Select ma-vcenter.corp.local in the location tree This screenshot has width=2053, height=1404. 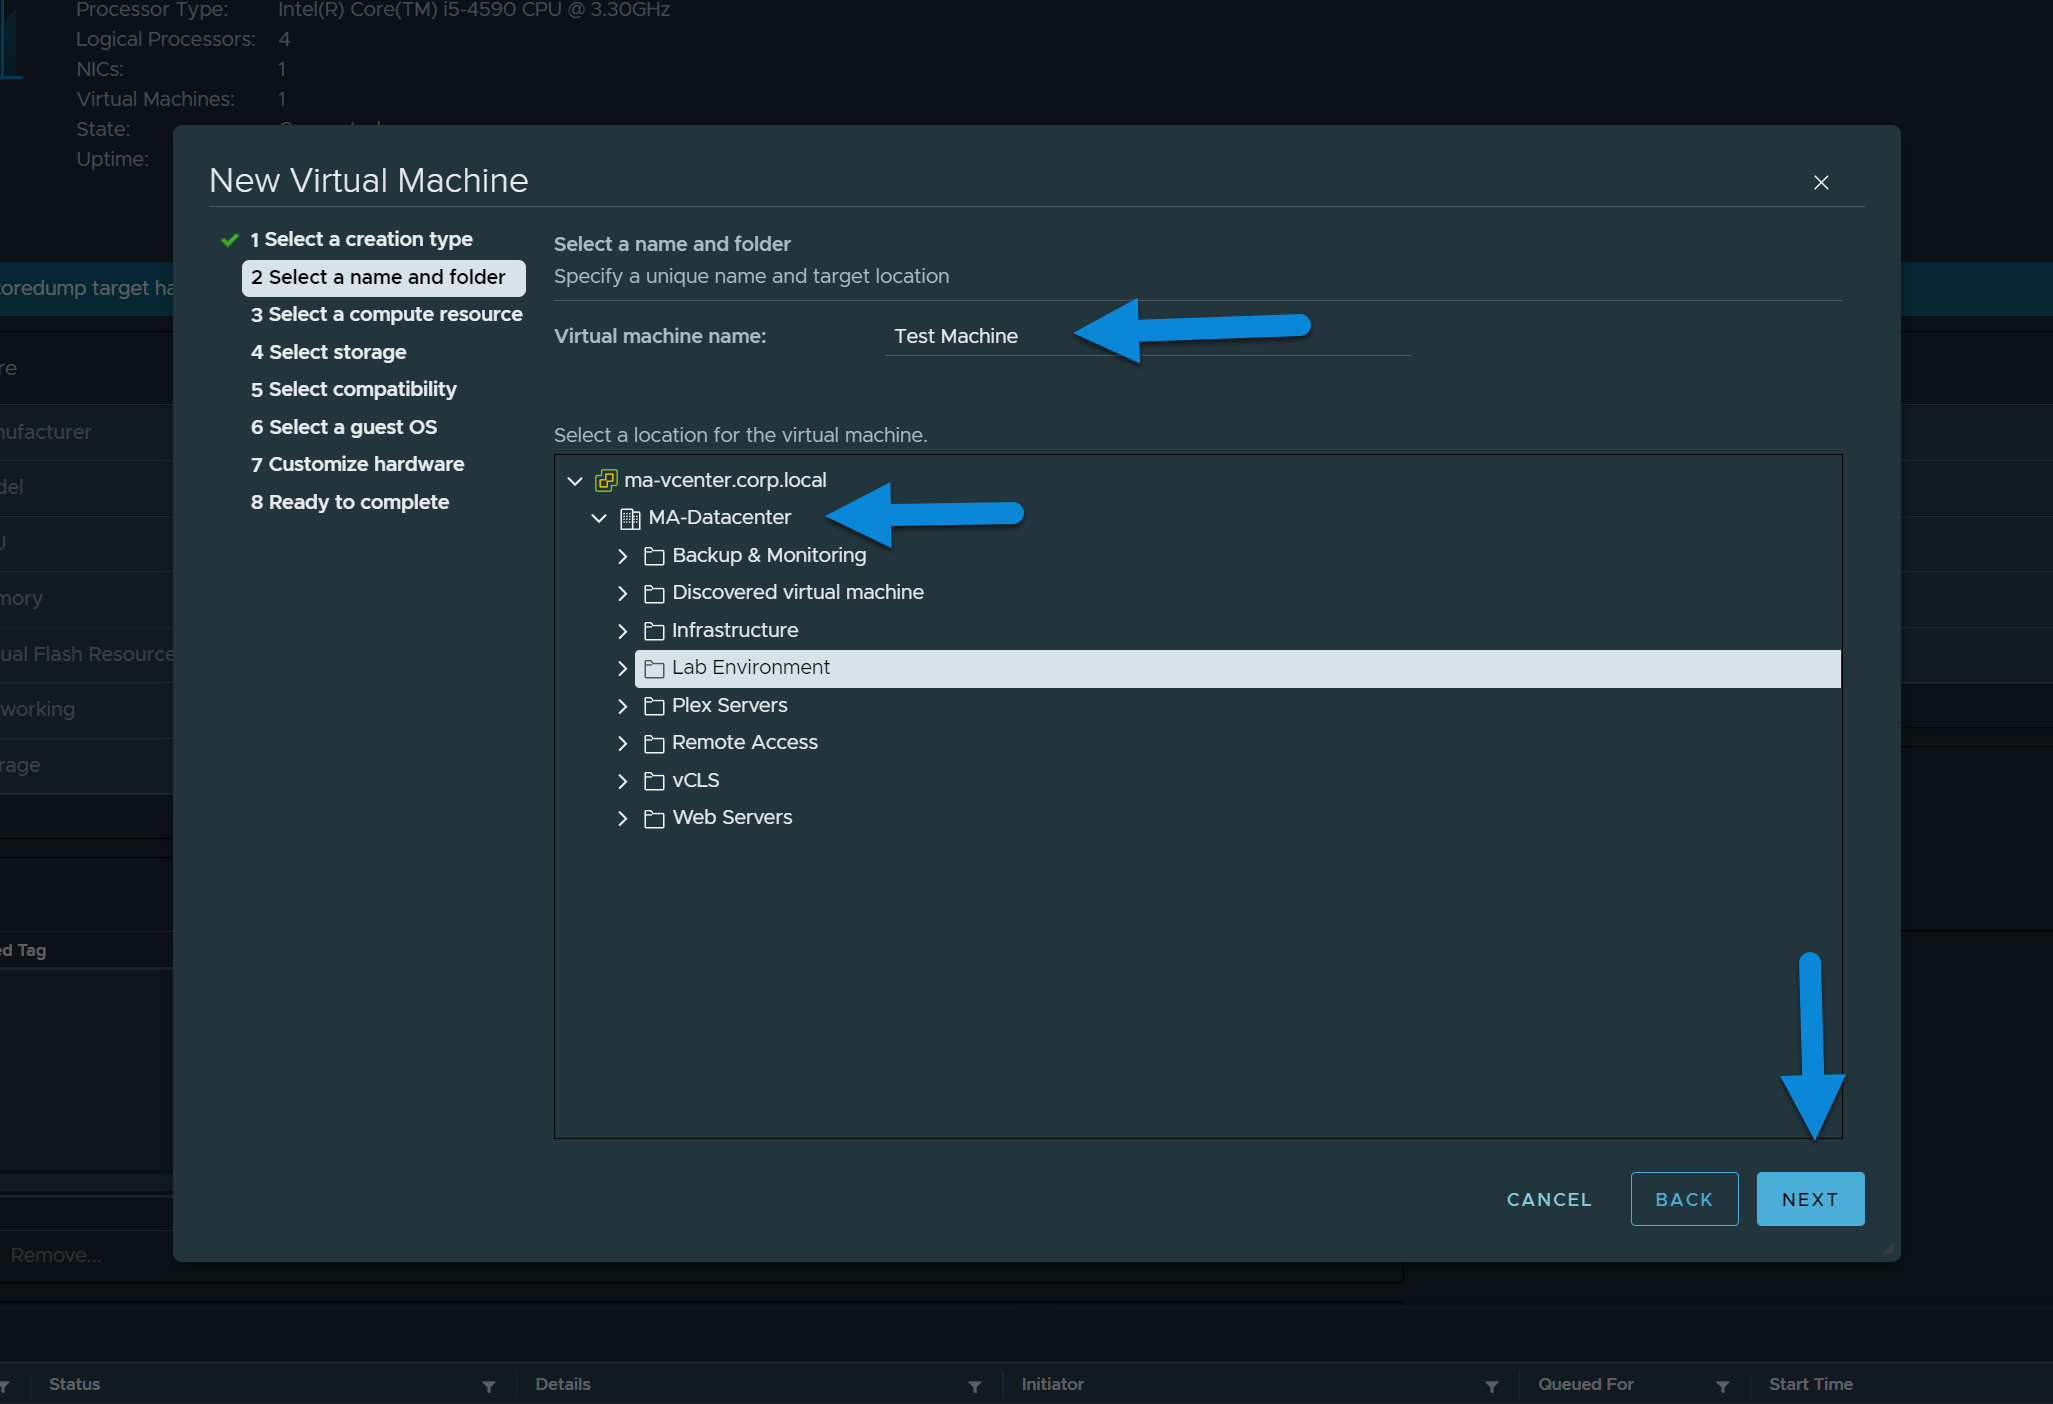pyautogui.click(x=725, y=480)
